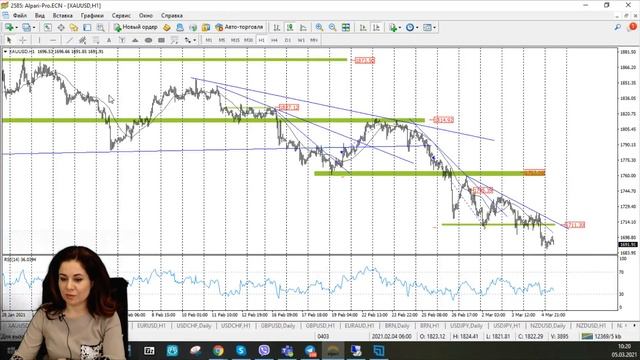
Task: Select the text A tool
Action: coord(109,40)
